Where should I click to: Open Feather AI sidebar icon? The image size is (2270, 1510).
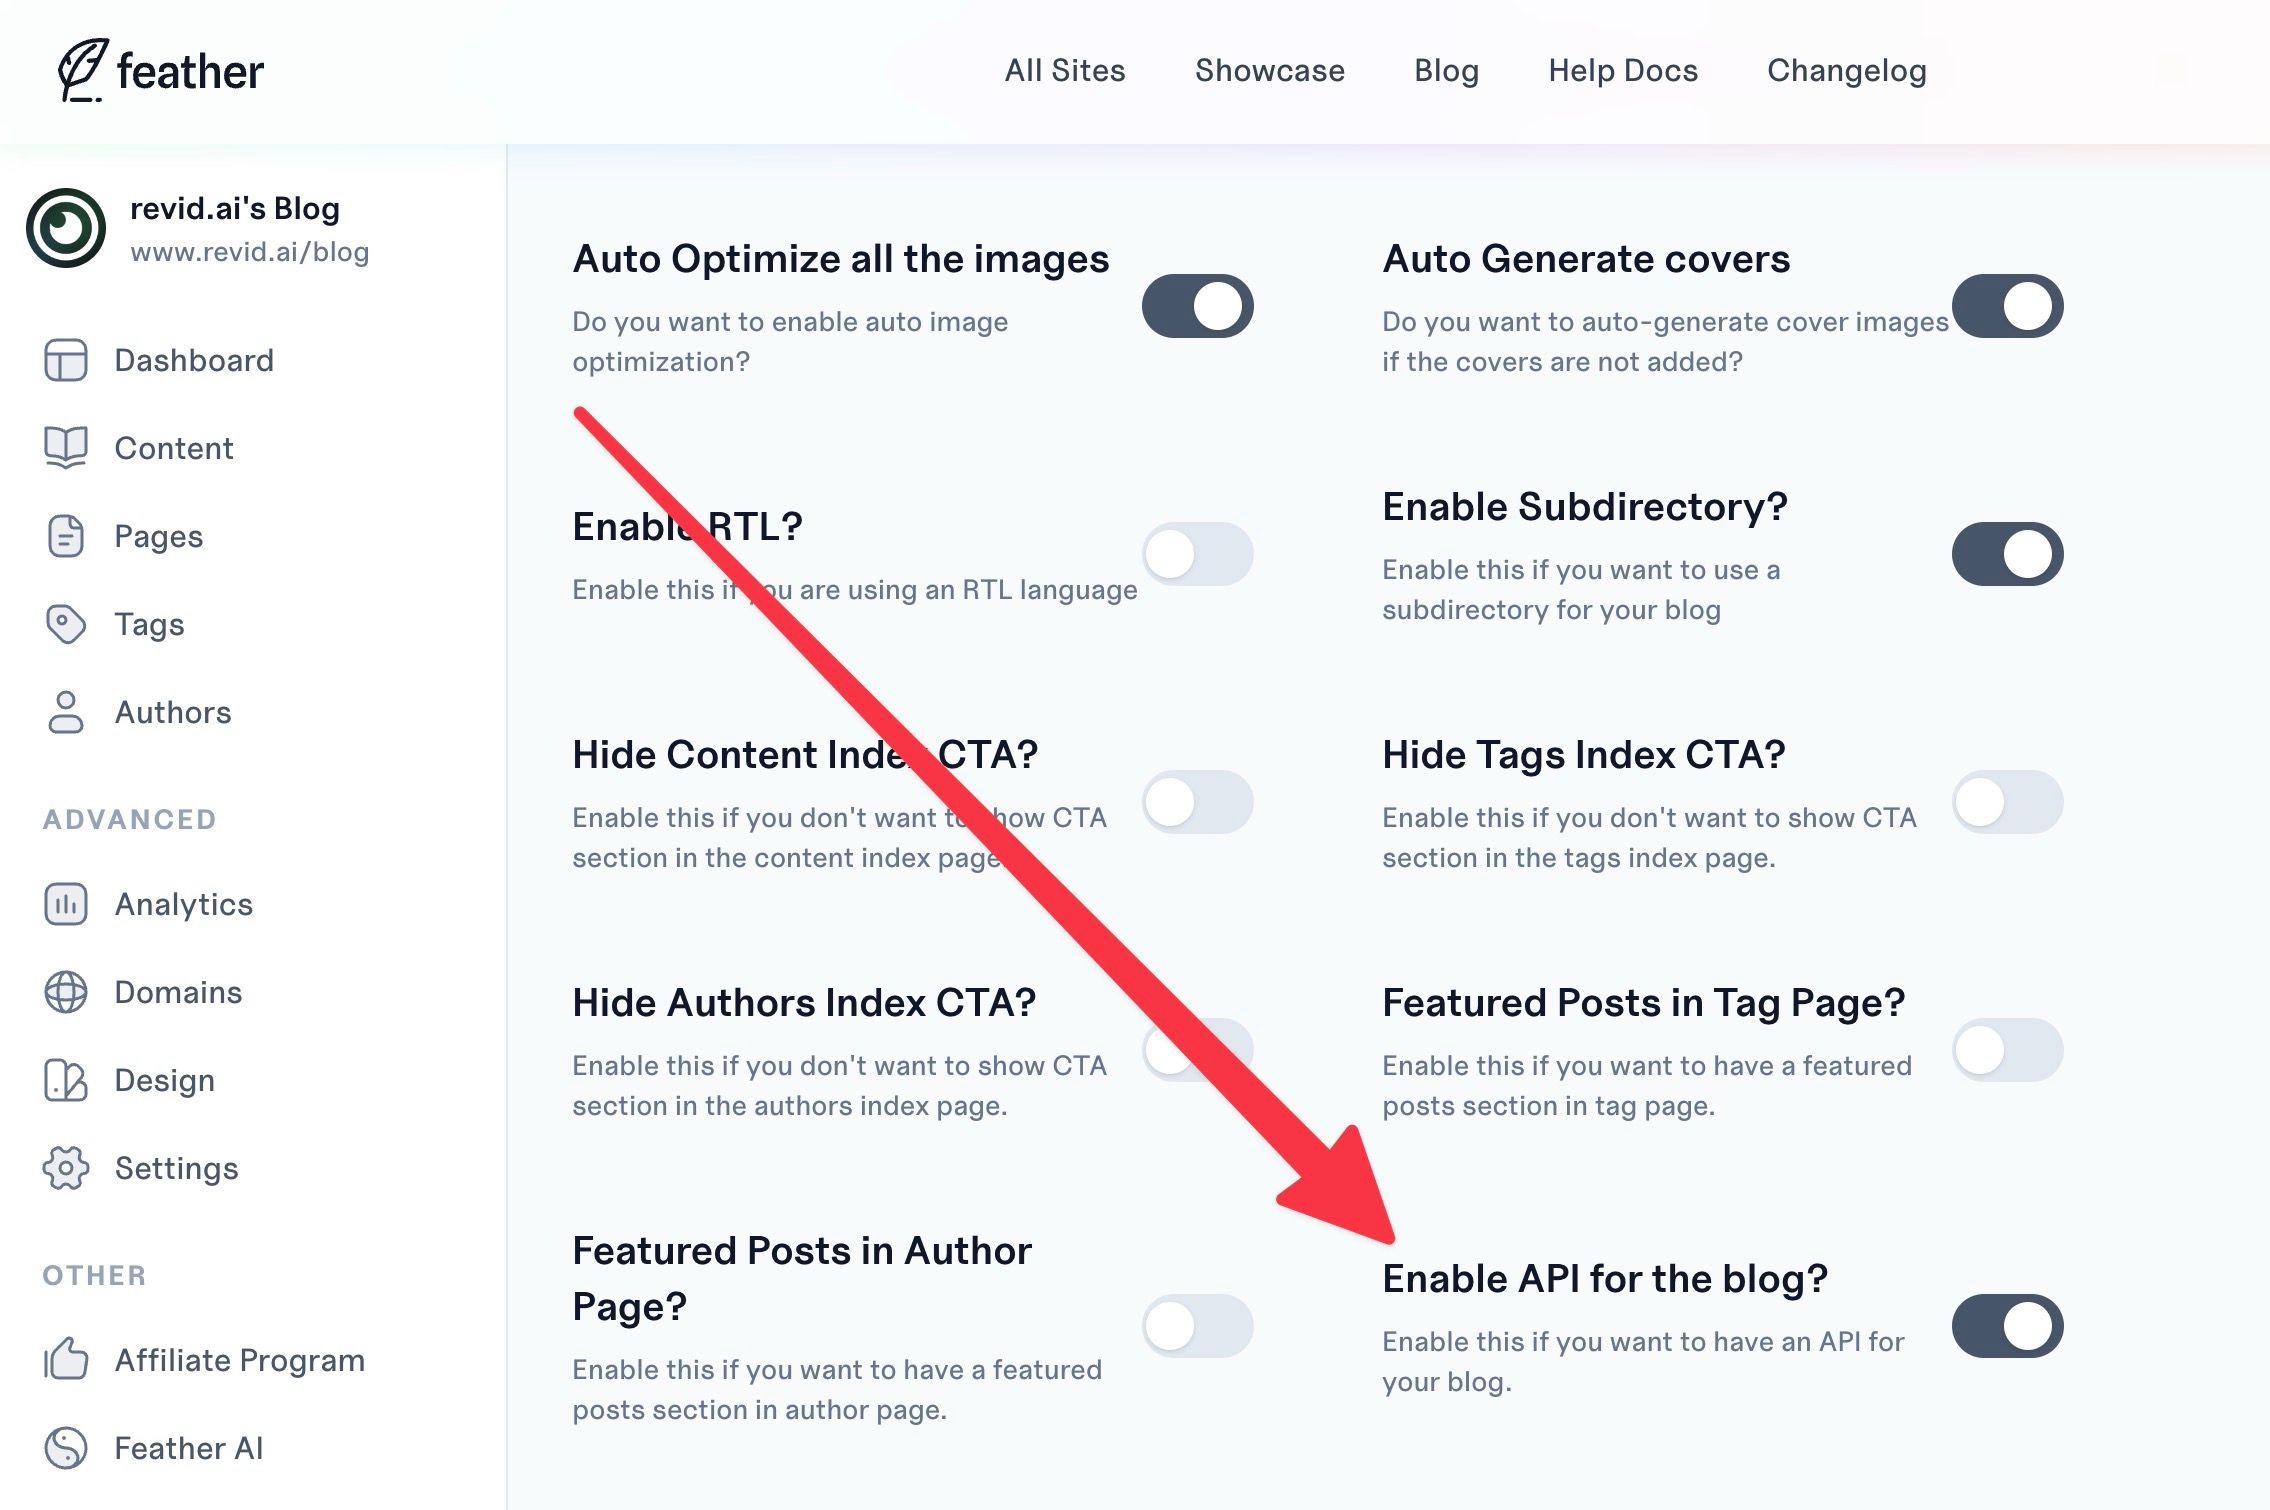pos(66,1448)
